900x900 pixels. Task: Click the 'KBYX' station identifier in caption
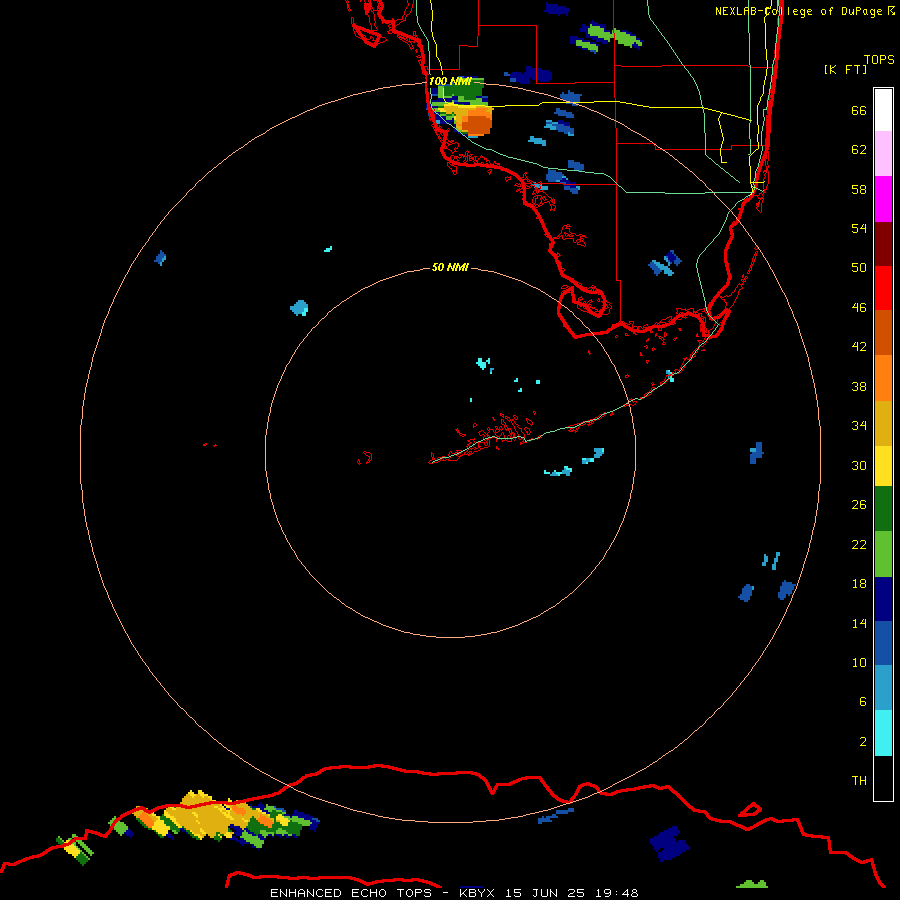(476, 893)
